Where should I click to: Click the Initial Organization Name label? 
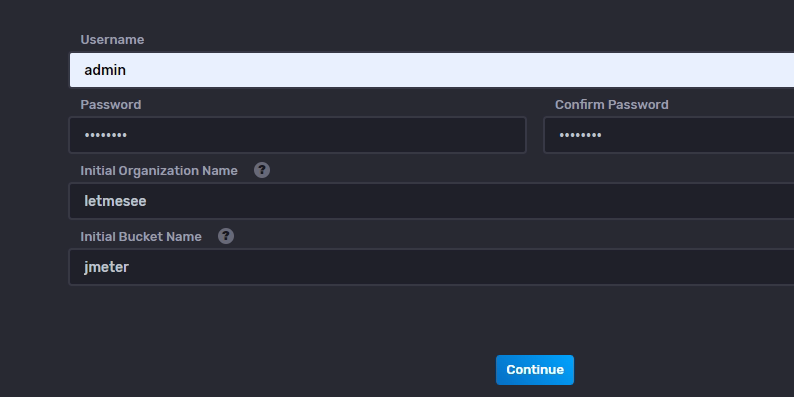(158, 171)
